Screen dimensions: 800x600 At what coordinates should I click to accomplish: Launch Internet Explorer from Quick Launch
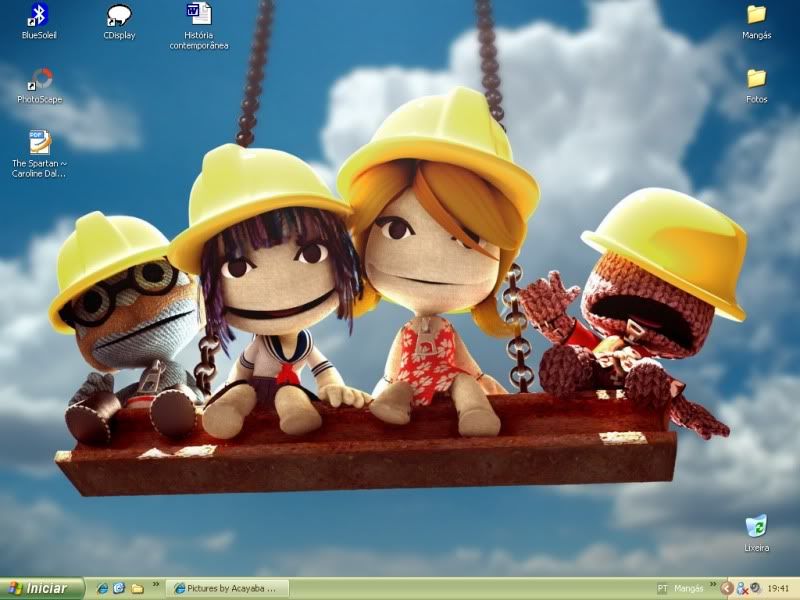click(x=102, y=588)
